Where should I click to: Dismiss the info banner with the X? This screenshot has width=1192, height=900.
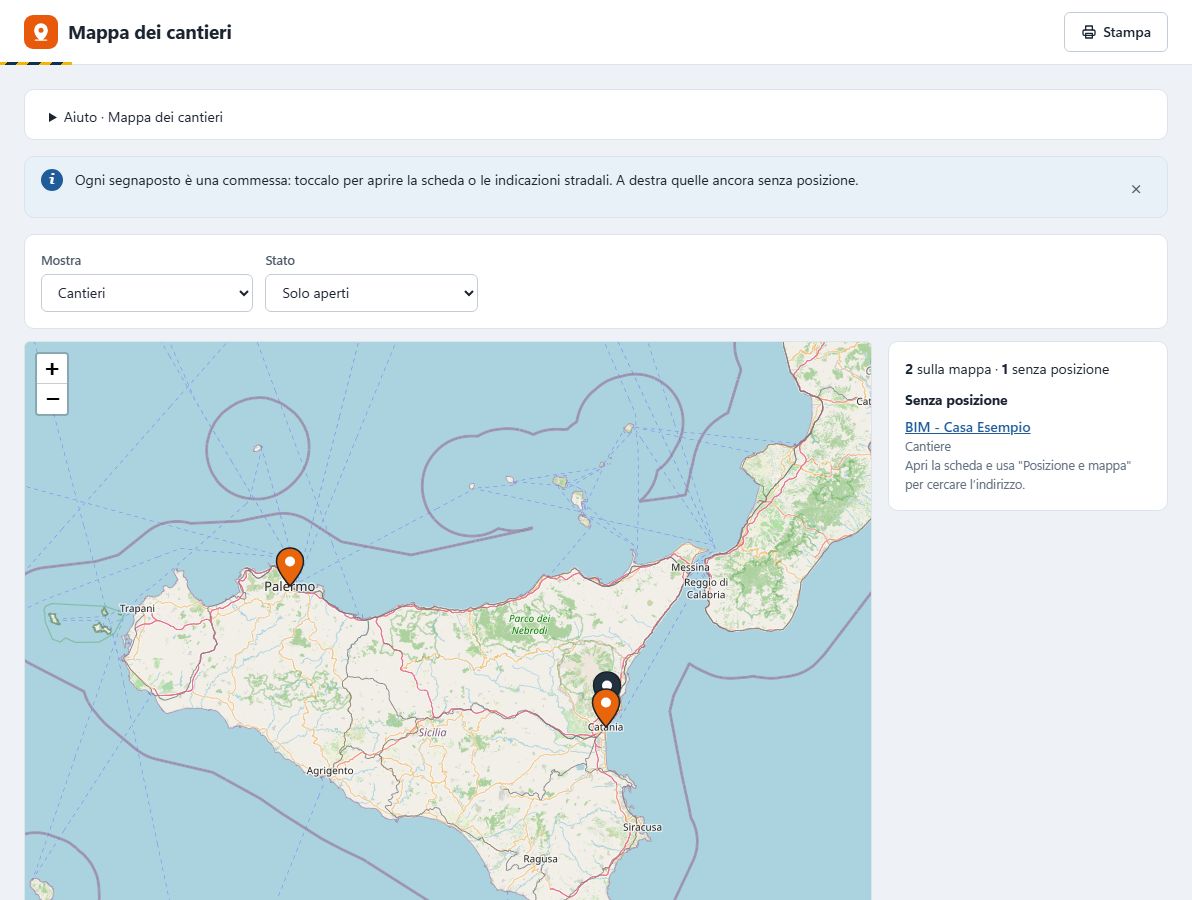1136,189
